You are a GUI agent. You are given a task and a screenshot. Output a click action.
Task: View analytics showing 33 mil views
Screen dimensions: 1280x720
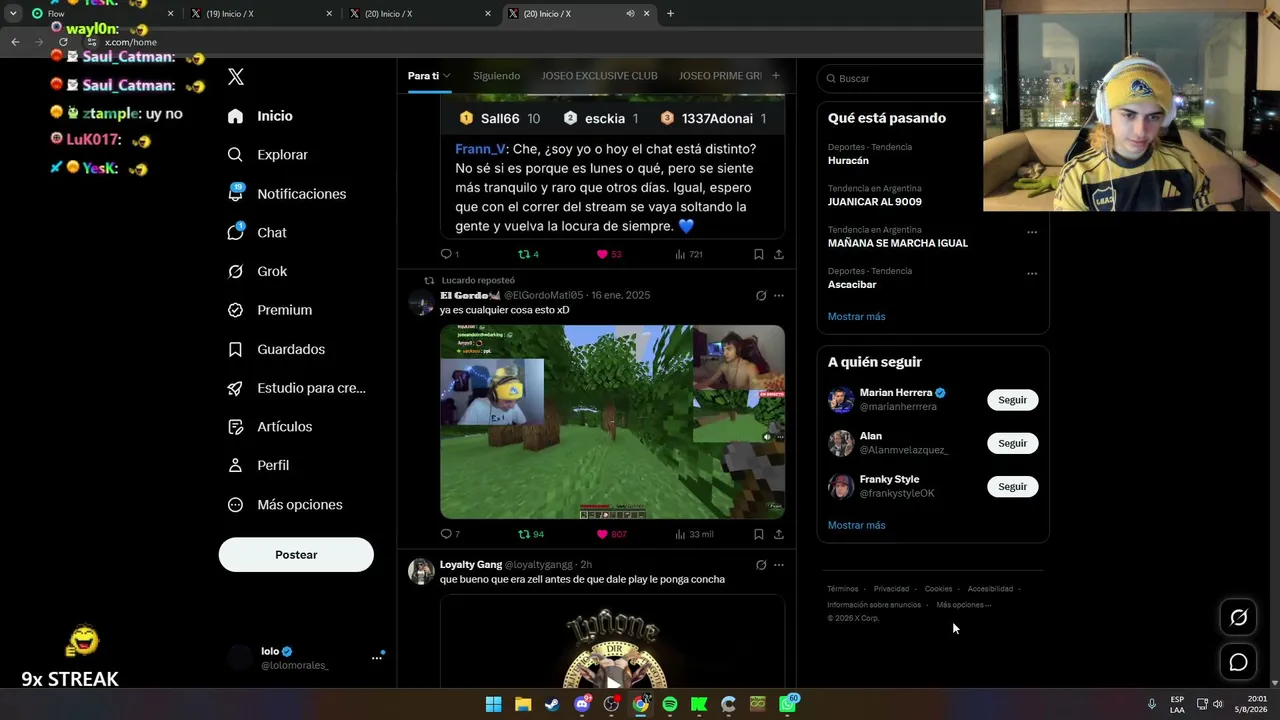tap(694, 534)
